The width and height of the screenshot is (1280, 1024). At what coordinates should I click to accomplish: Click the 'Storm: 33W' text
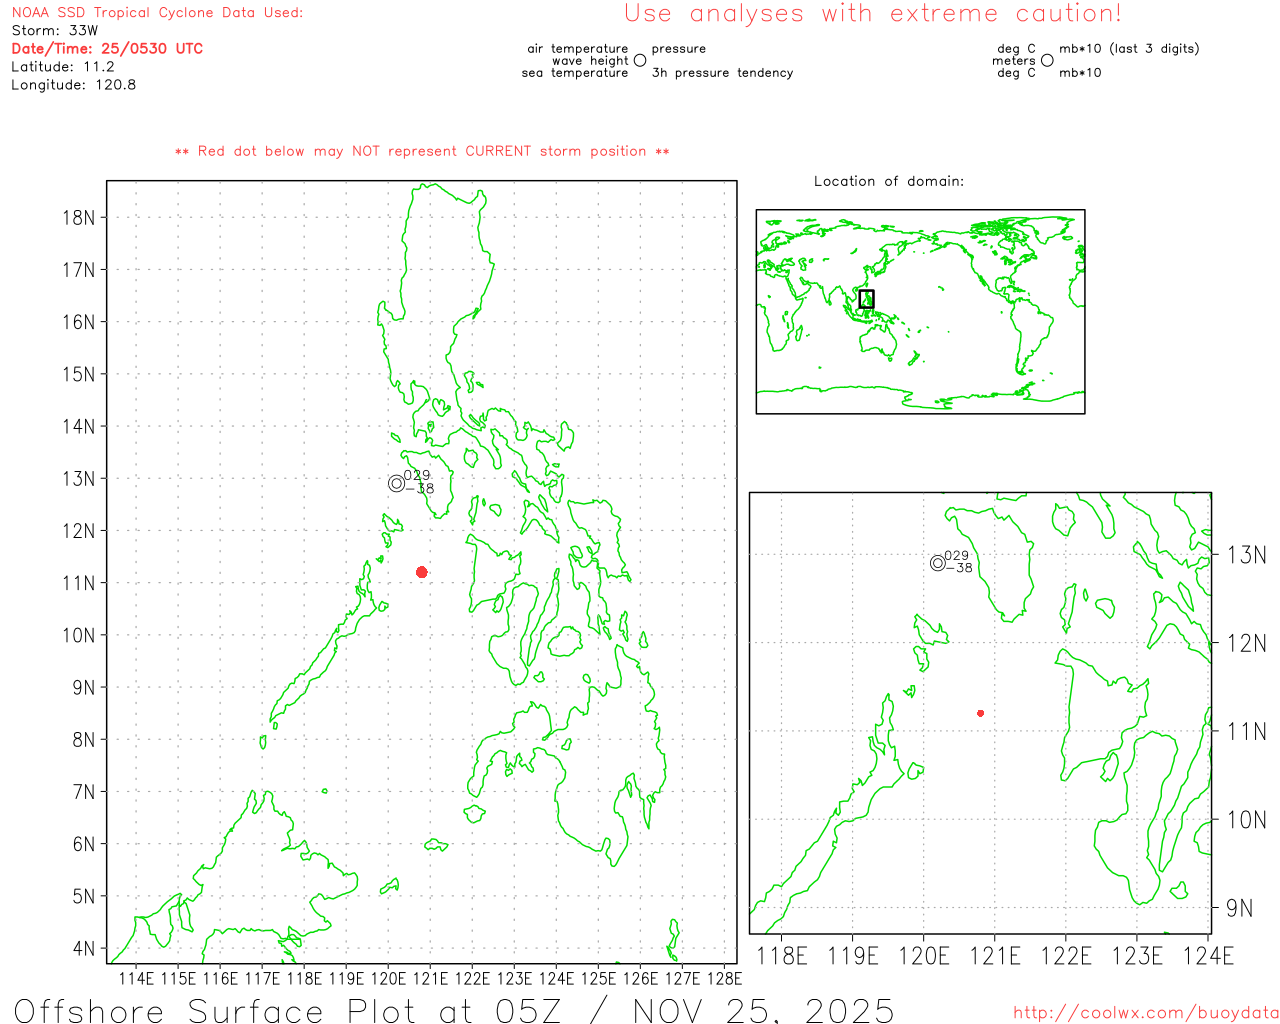55,30
